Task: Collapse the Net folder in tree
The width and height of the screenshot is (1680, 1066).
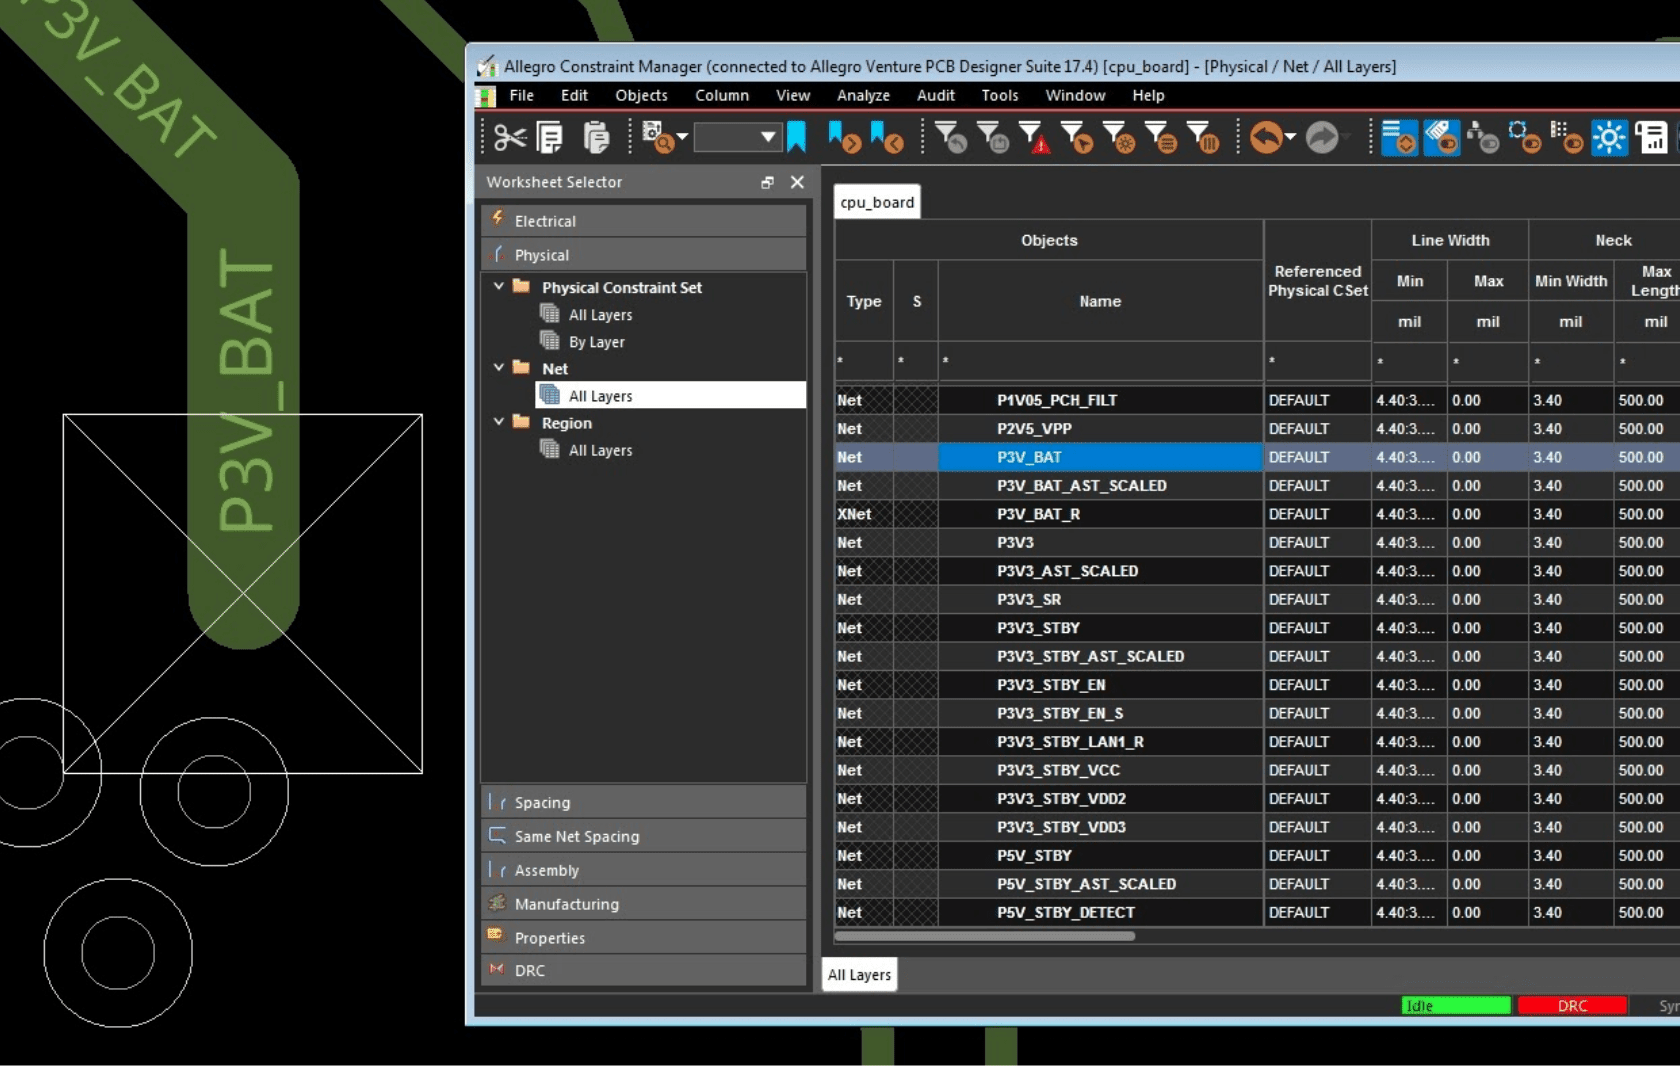Action: pyautogui.click(x=498, y=367)
